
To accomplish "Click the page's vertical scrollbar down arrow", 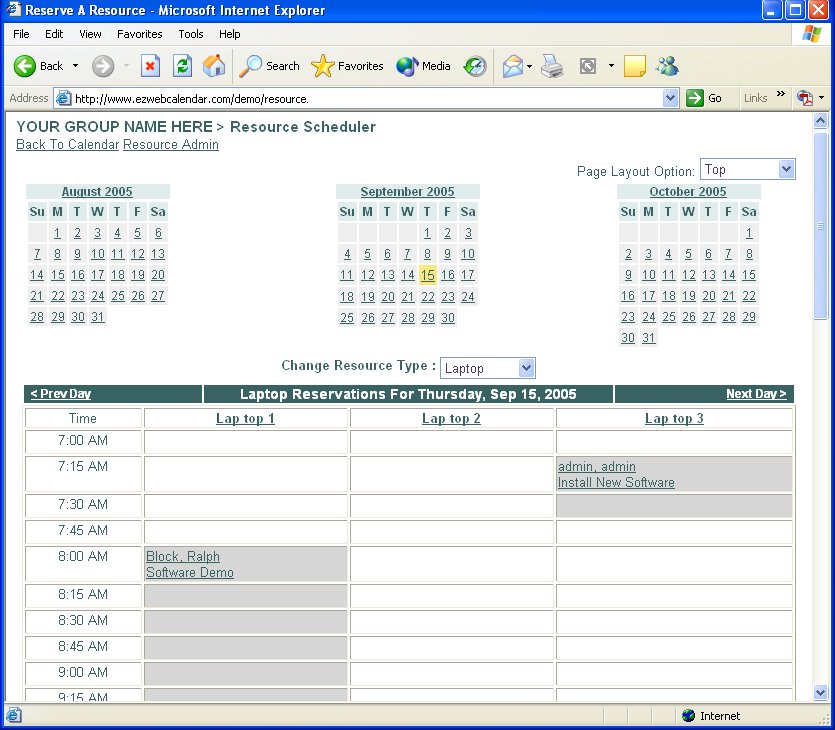I will (x=821, y=692).
